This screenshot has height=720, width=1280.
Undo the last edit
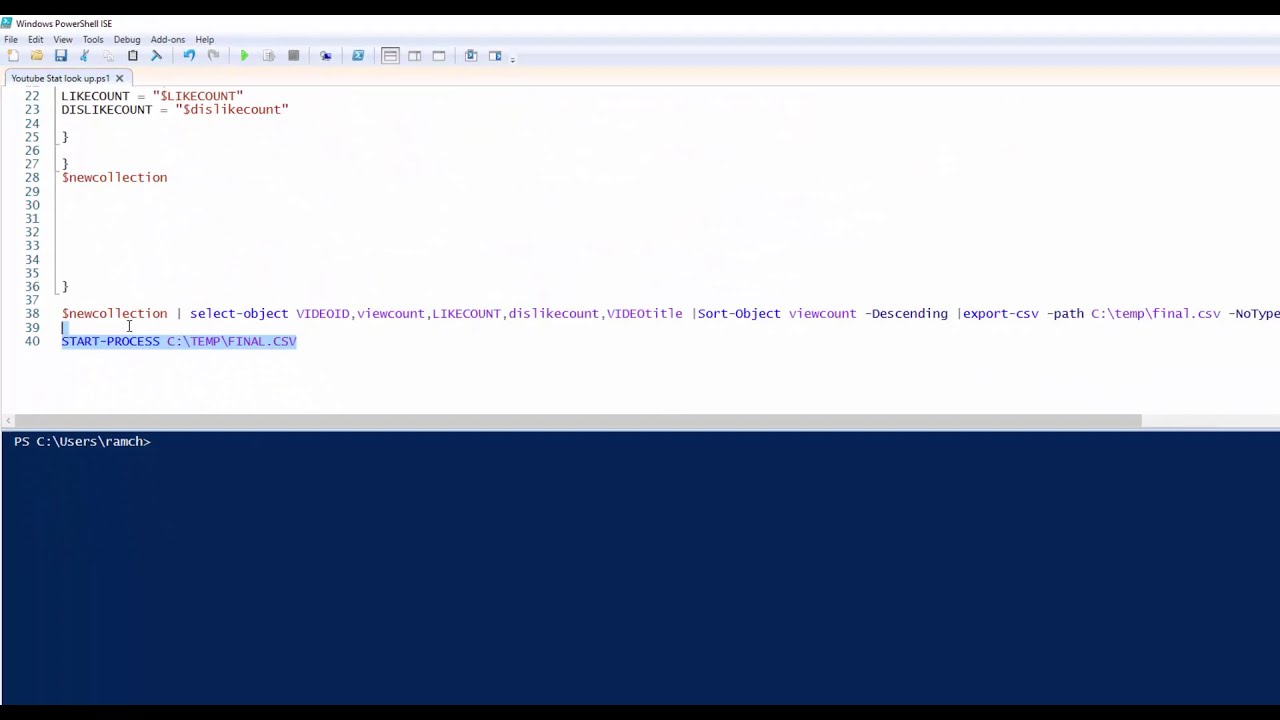click(x=189, y=56)
